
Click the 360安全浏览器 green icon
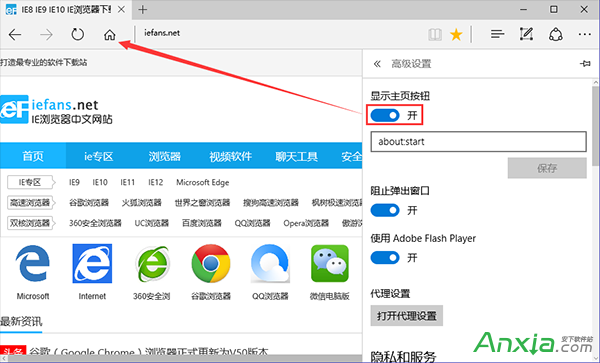click(x=152, y=264)
